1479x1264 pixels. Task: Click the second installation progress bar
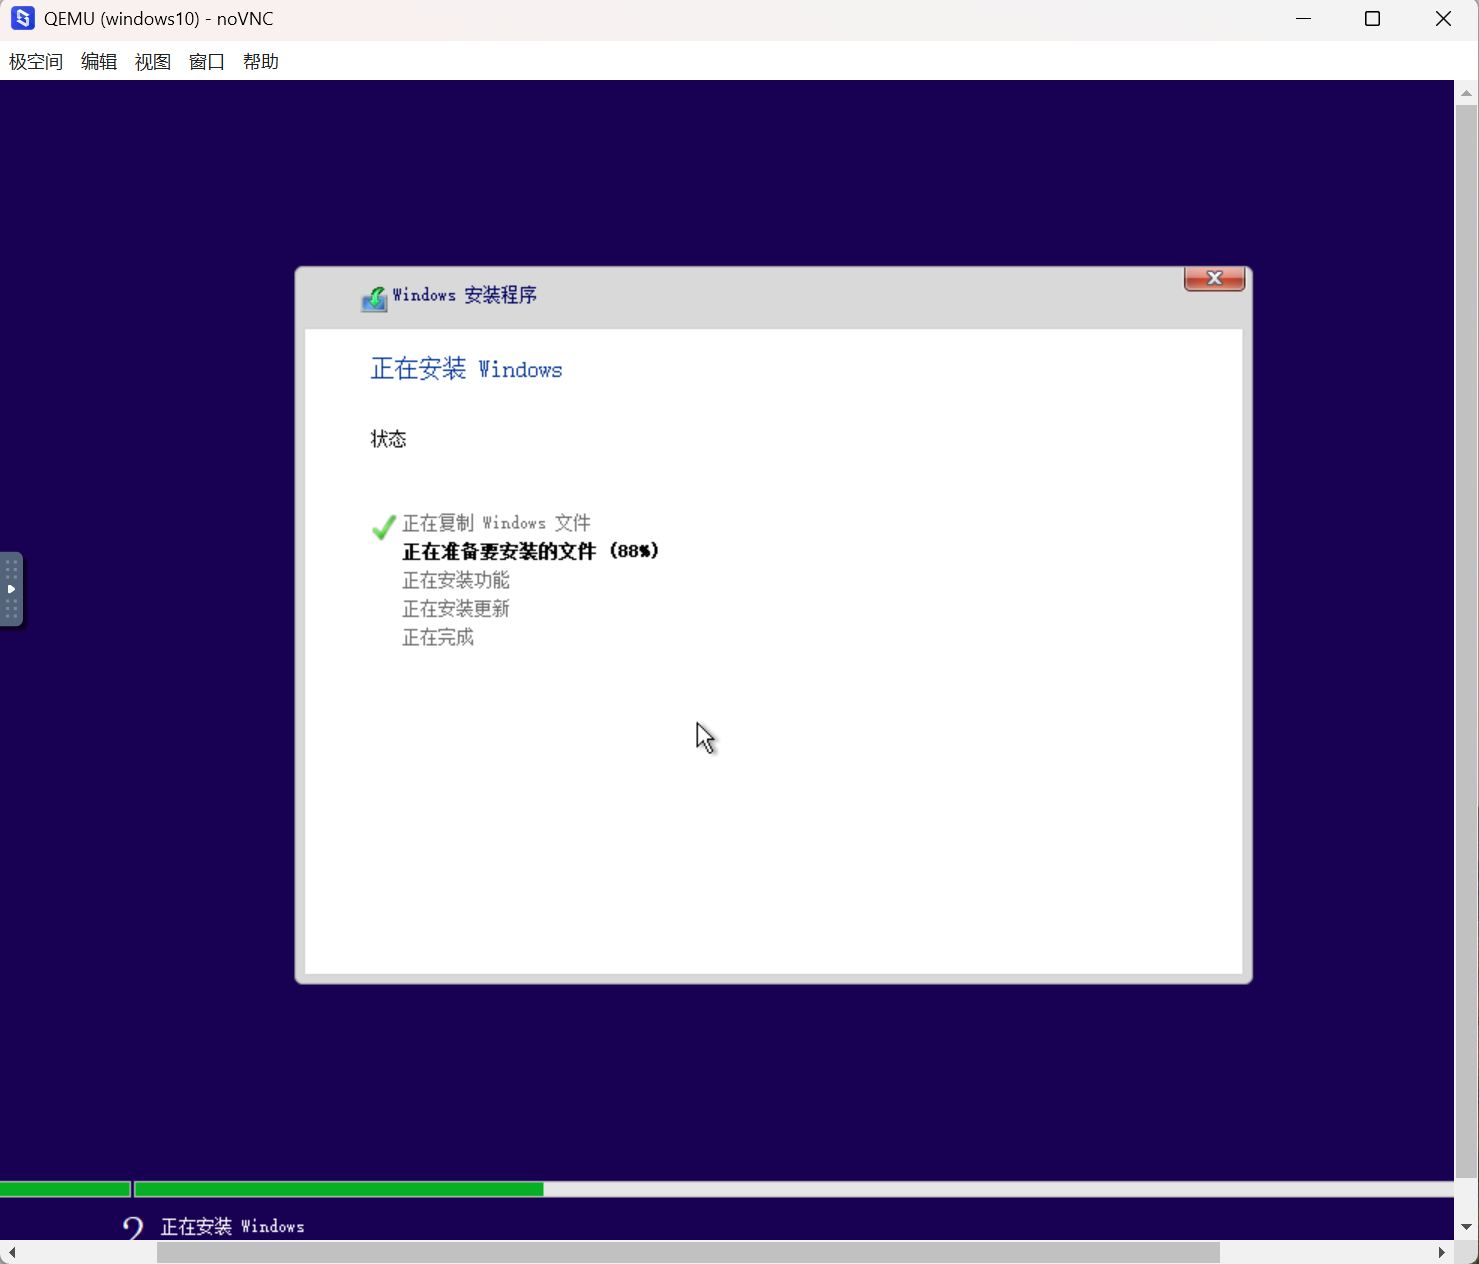coord(794,1189)
